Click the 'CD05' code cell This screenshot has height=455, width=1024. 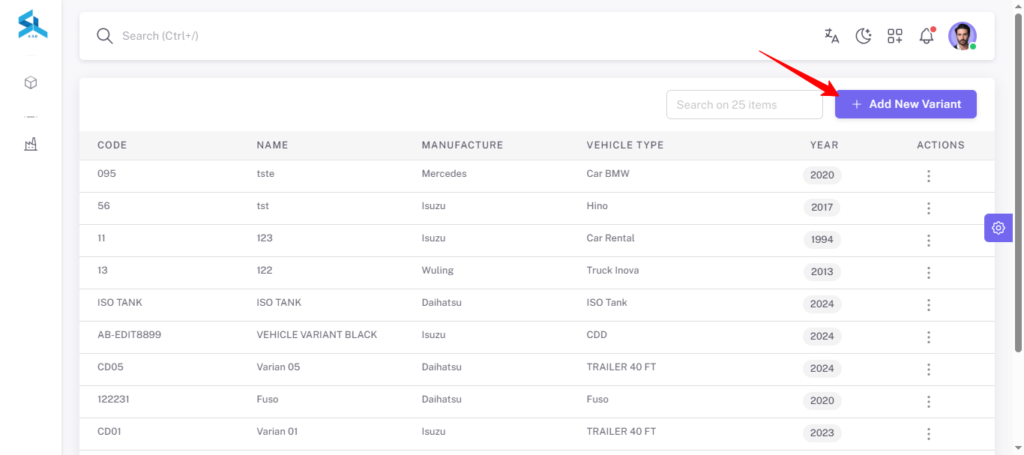tap(110, 367)
